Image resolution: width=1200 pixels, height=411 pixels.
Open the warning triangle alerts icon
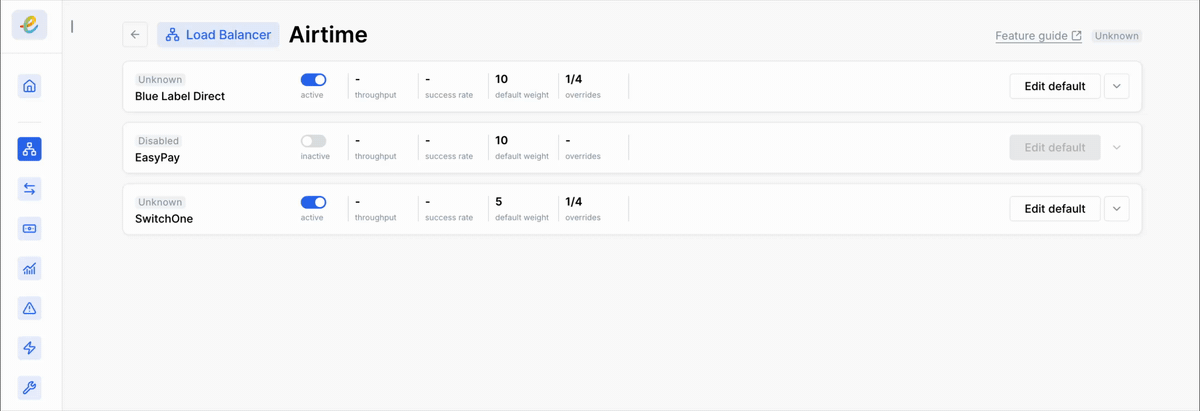pyautogui.click(x=30, y=308)
